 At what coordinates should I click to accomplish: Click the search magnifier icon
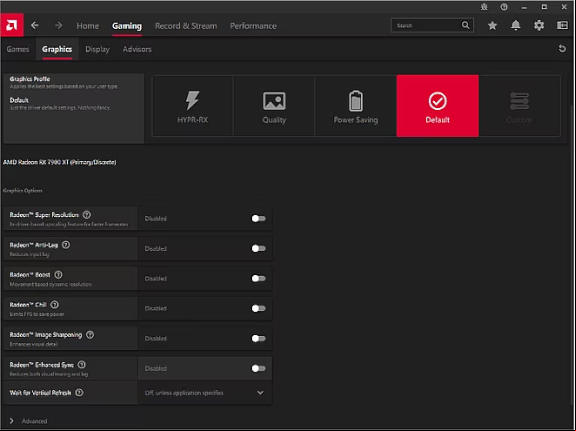click(x=465, y=25)
